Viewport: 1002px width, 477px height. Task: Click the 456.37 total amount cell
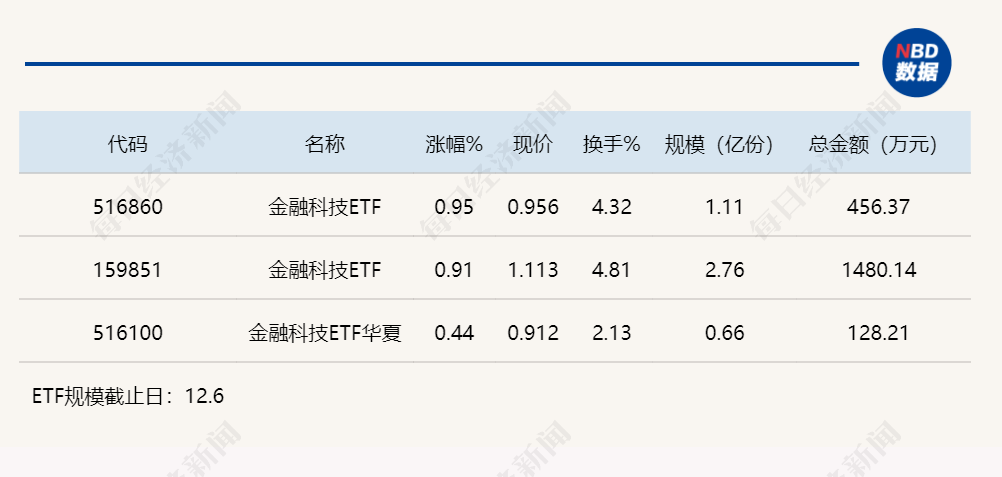click(879, 207)
